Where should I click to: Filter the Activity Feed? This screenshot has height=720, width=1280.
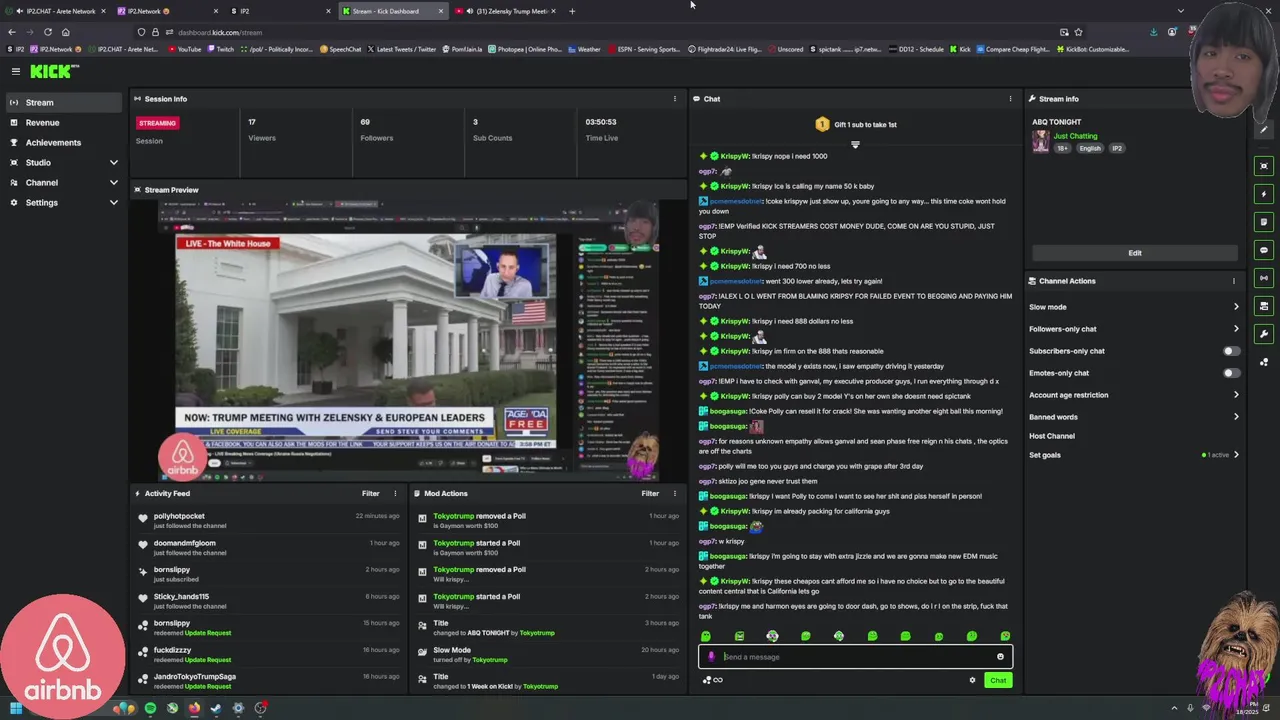370,493
